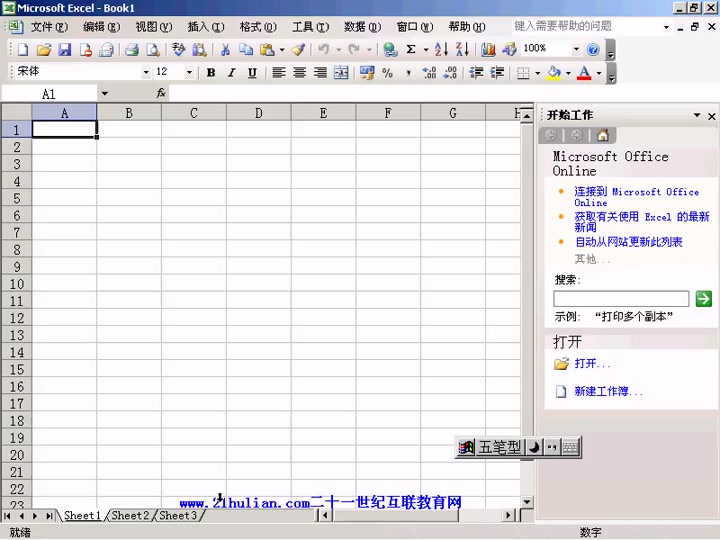
Task: Click 连接到 Microsoft Office Online link
Action: (636, 197)
